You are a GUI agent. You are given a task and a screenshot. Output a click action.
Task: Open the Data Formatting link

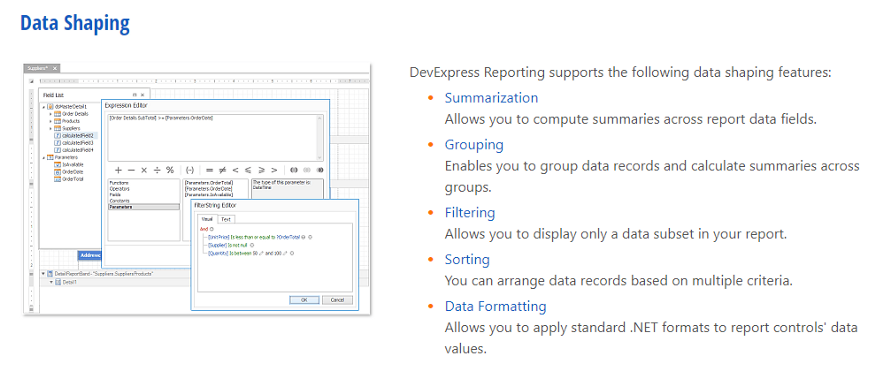tap(495, 306)
